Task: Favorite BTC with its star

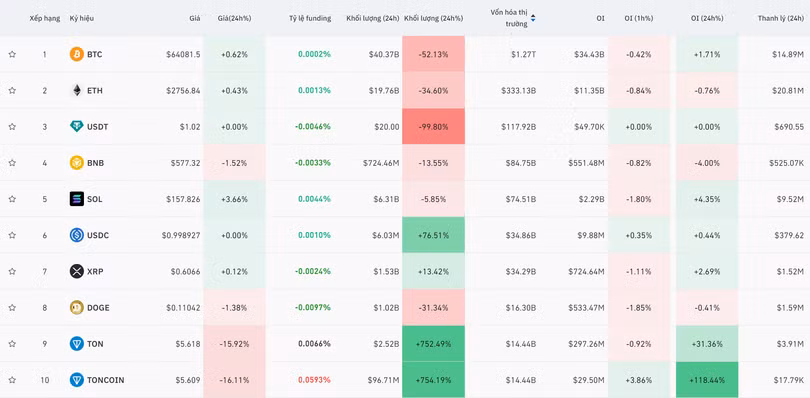Action: pyautogui.click(x=12, y=54)
